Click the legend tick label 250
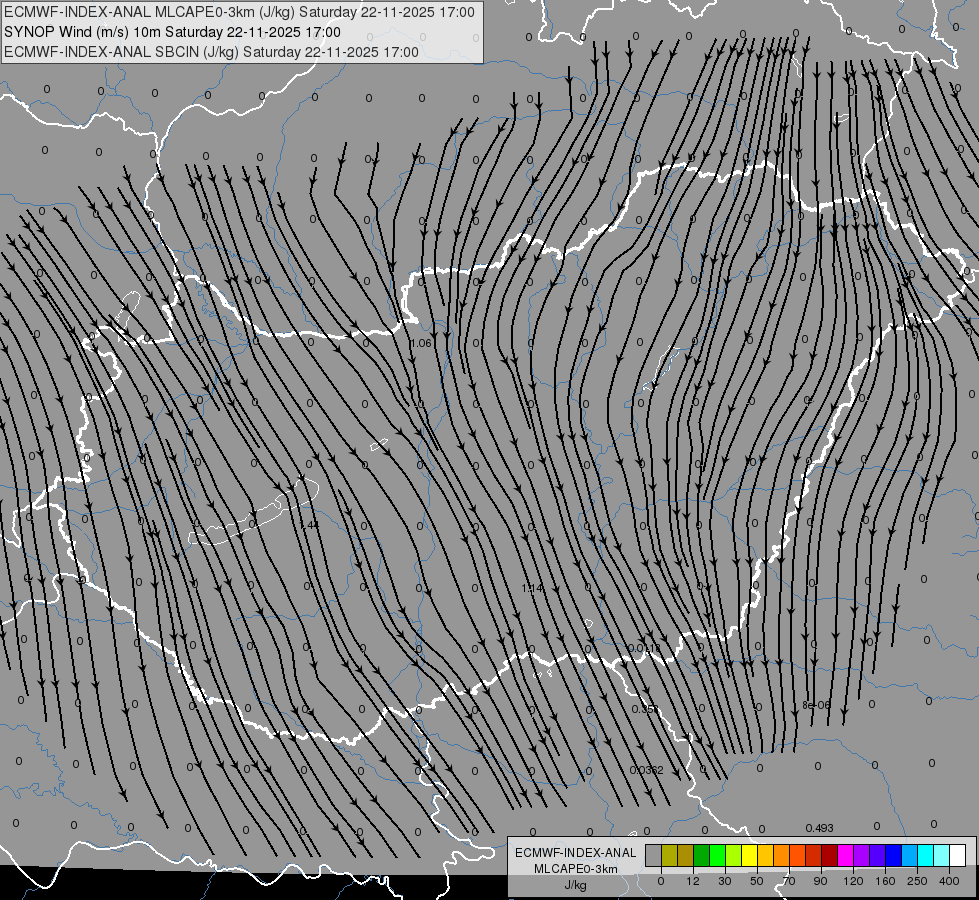 click(917, 881)
